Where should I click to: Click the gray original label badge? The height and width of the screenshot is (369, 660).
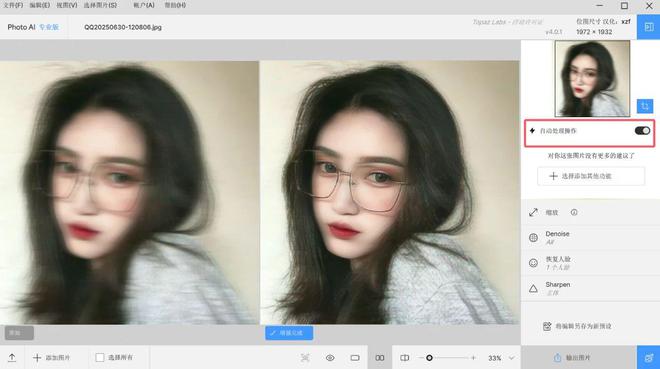coord(19,333)
